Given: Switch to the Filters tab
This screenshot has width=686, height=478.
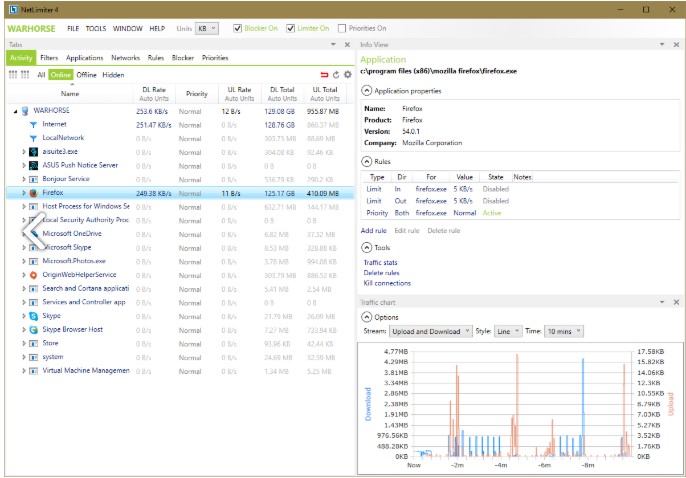Looking at the screenshot, I should tap(49, 58).
